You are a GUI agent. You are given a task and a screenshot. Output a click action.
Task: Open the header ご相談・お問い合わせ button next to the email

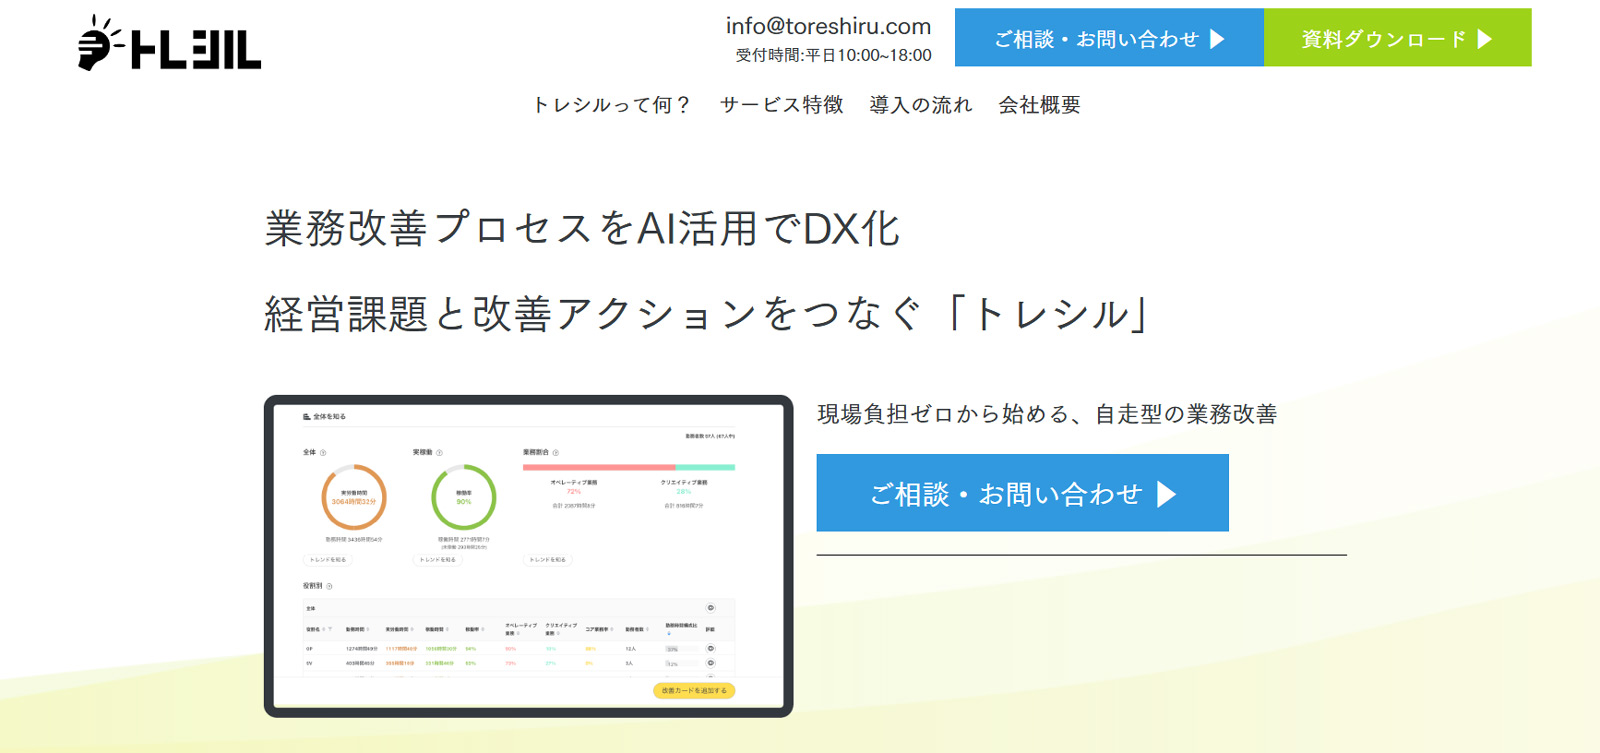click(1109, 38)
